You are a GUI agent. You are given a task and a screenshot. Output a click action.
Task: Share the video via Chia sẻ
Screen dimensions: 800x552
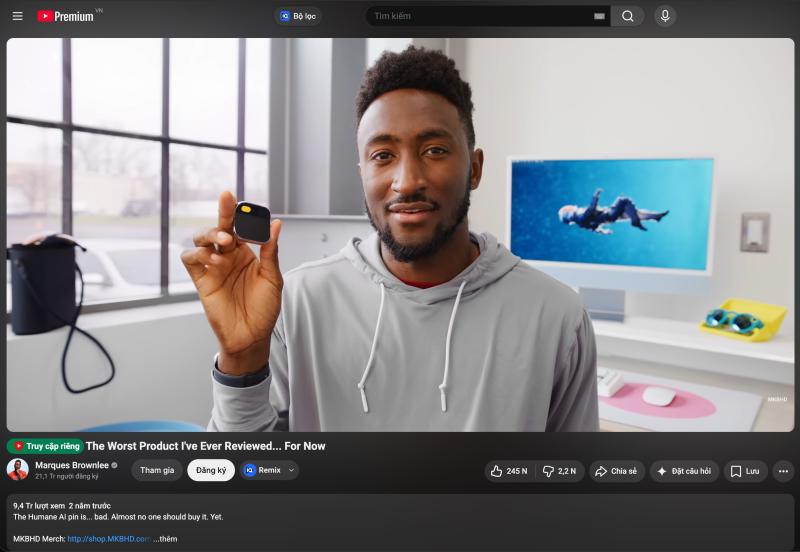pyautogui.click(x=617, y=471)
